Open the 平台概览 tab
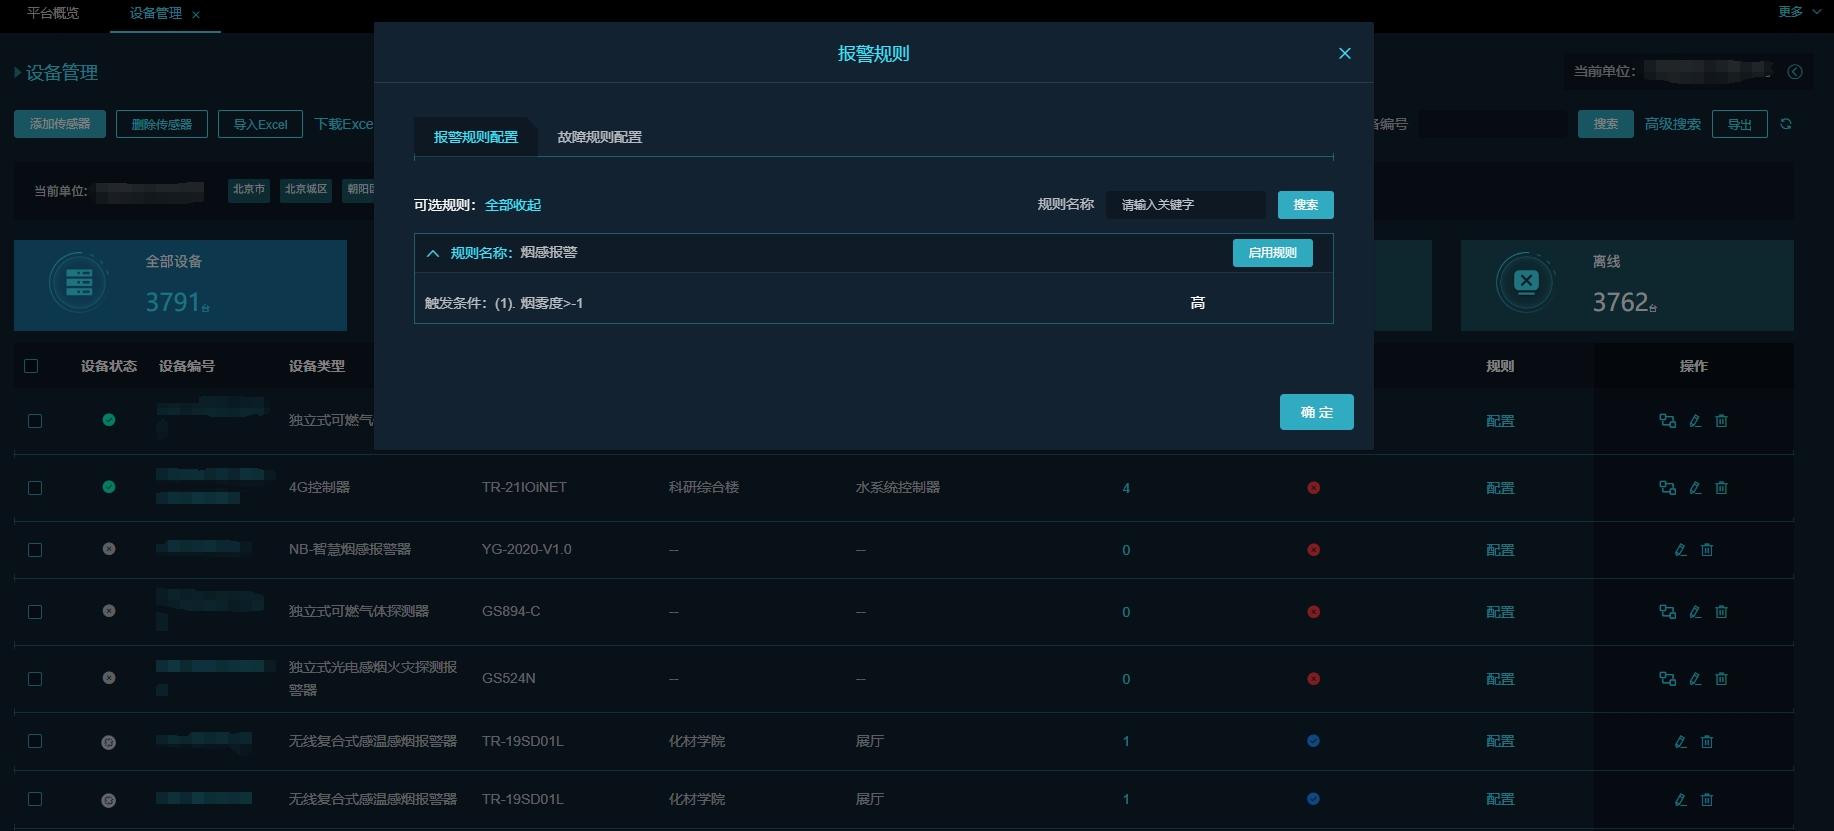1834x831 pixels. pos(53,13)
